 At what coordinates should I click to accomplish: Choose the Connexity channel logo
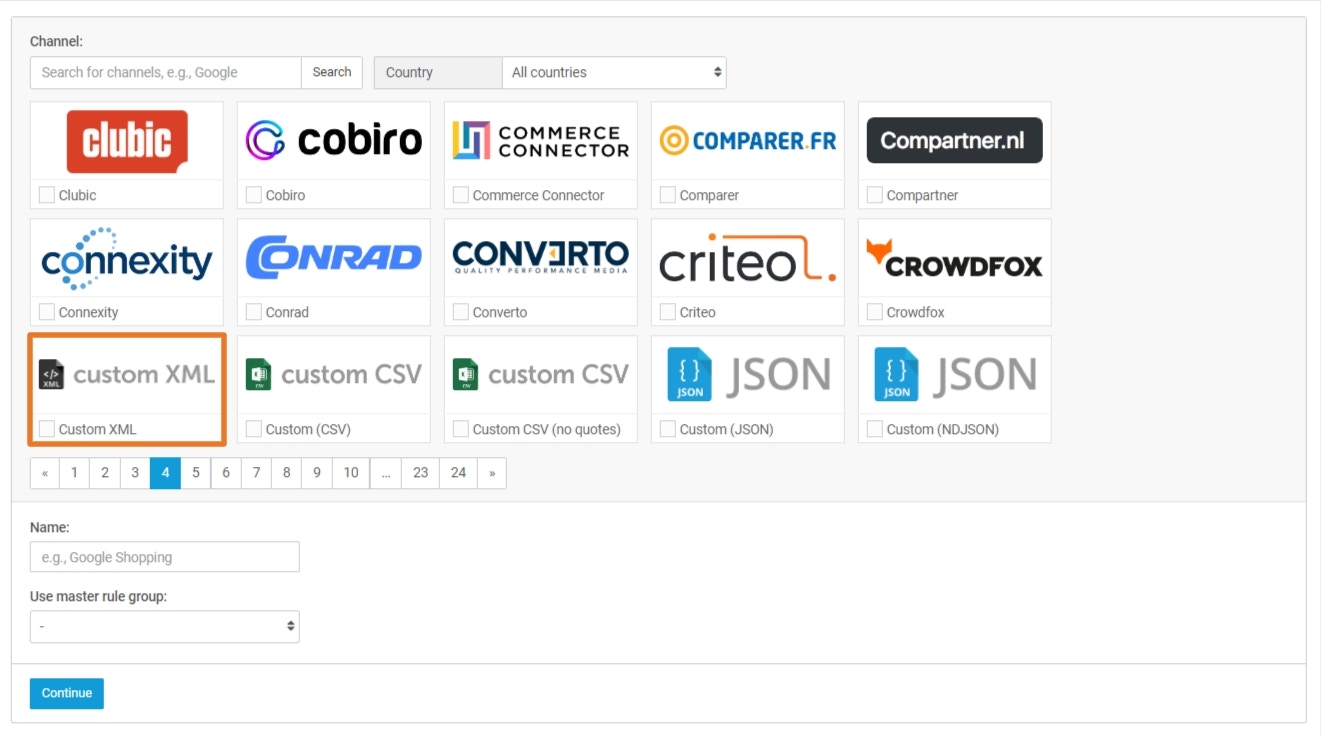point(127,258)
